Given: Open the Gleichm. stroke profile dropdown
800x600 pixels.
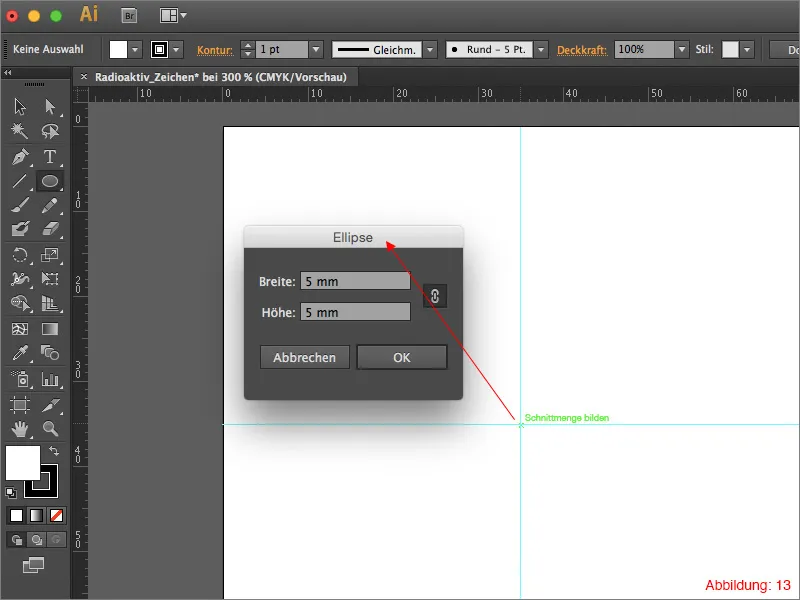Looking at the screenshot, I should pos(430,50).
